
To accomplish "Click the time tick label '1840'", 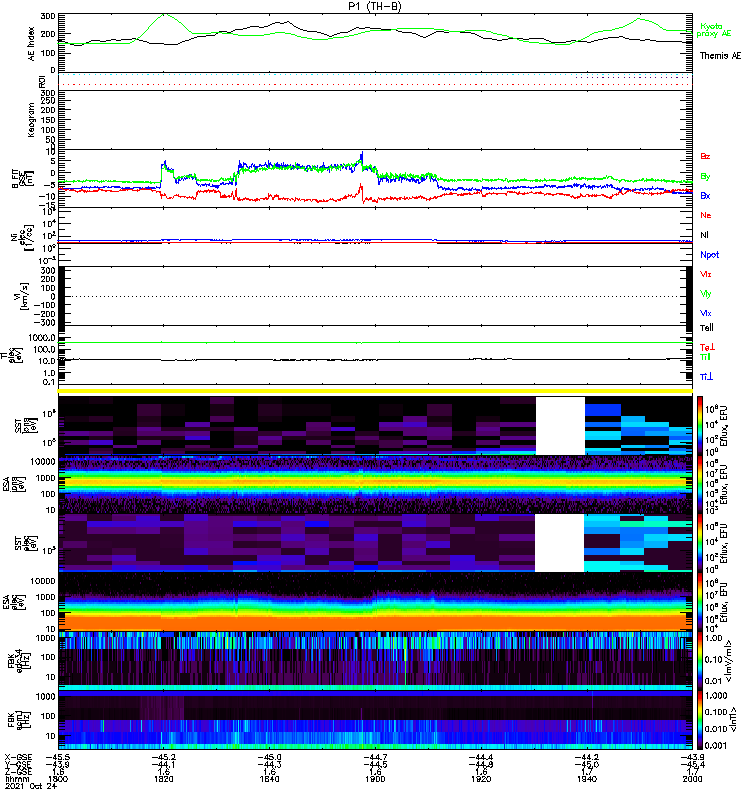I will pos(269,779).
